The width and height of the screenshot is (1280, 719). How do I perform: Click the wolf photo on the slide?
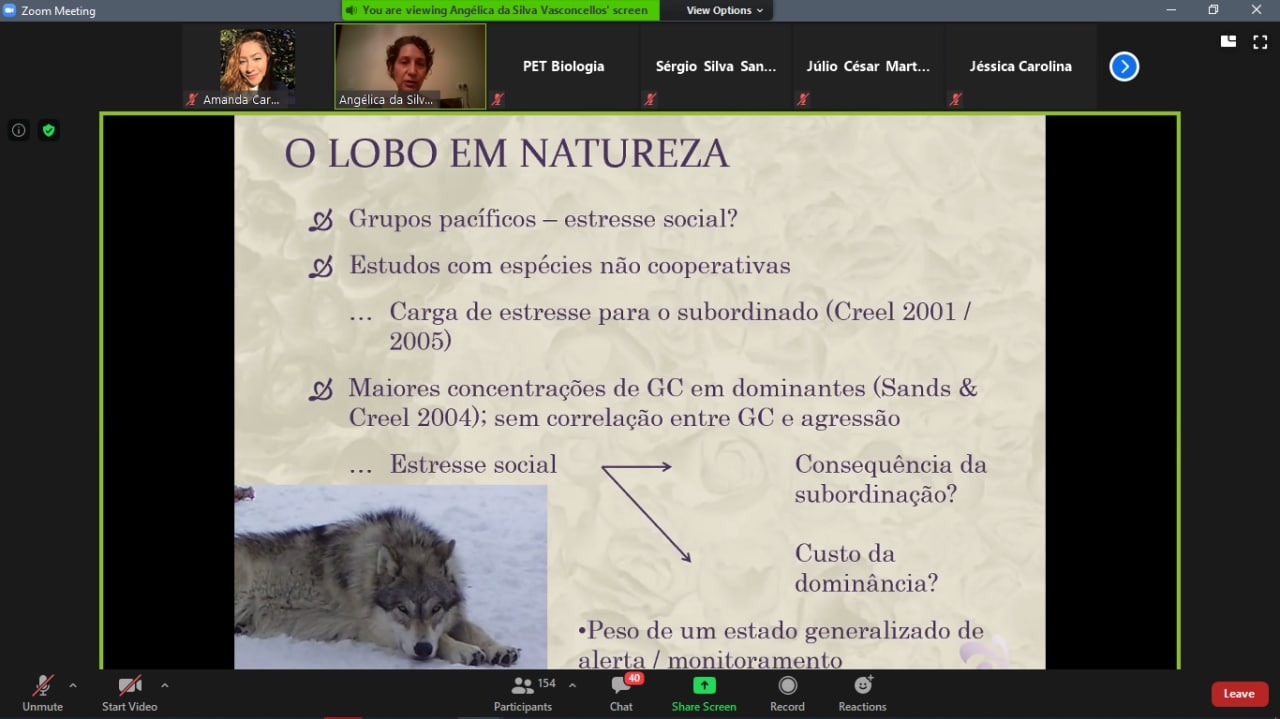coord(391,577)
